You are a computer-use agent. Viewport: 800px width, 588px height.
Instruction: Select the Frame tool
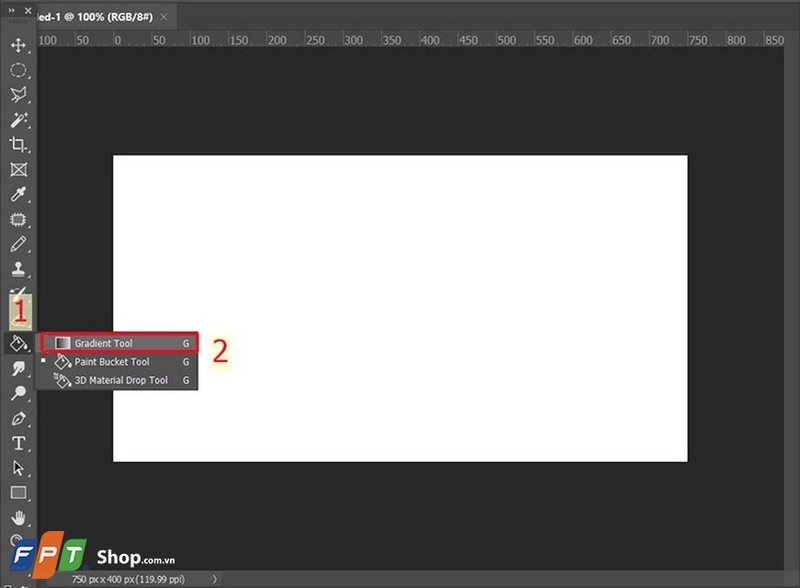(x=18, y=169)
